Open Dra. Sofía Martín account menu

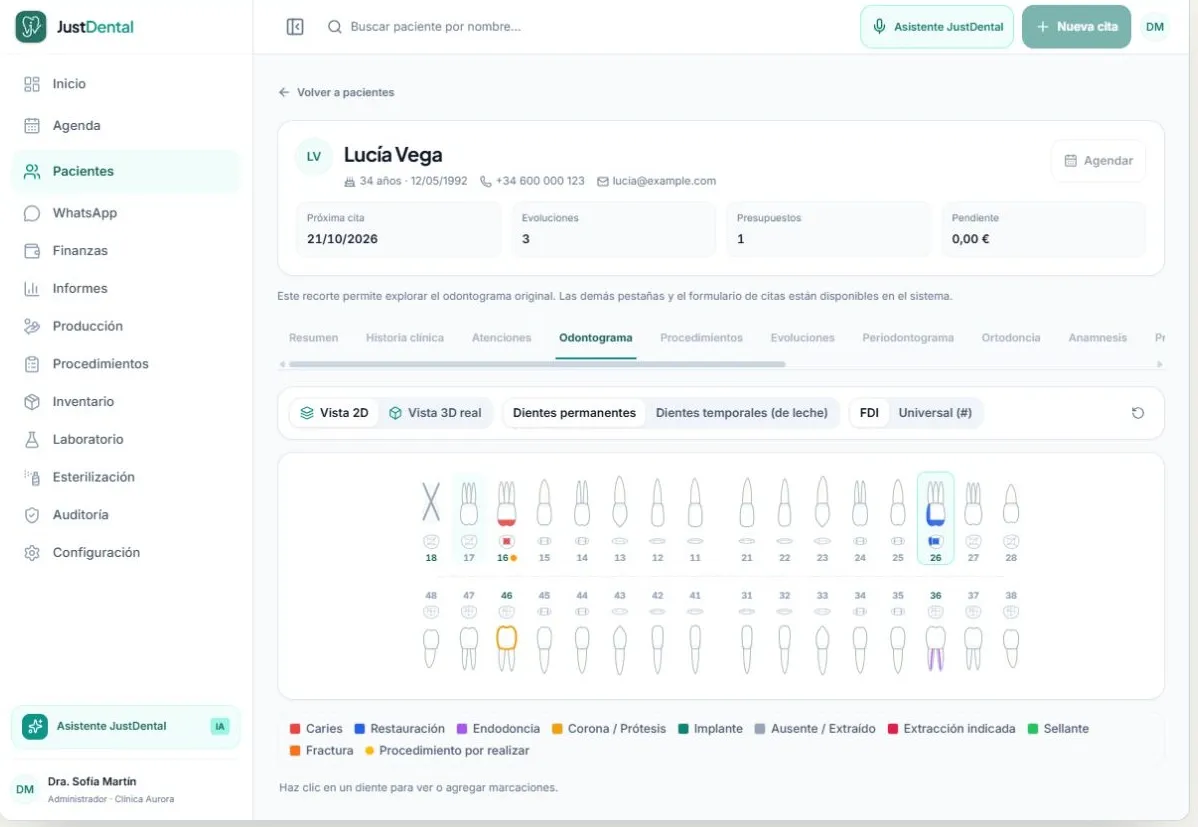pos(126,790)
